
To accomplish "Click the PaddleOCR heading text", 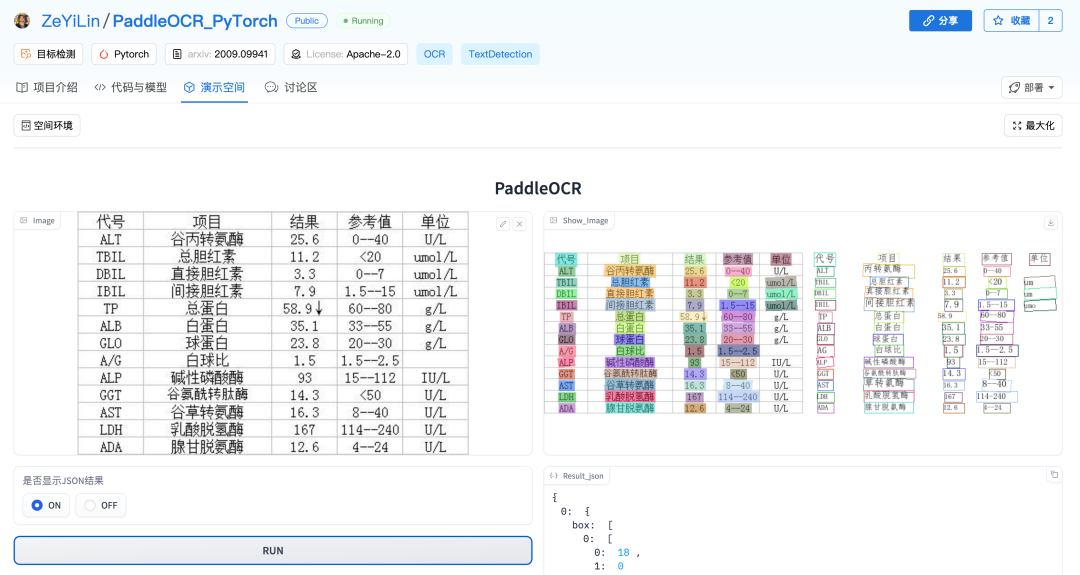I will [538, 188].
